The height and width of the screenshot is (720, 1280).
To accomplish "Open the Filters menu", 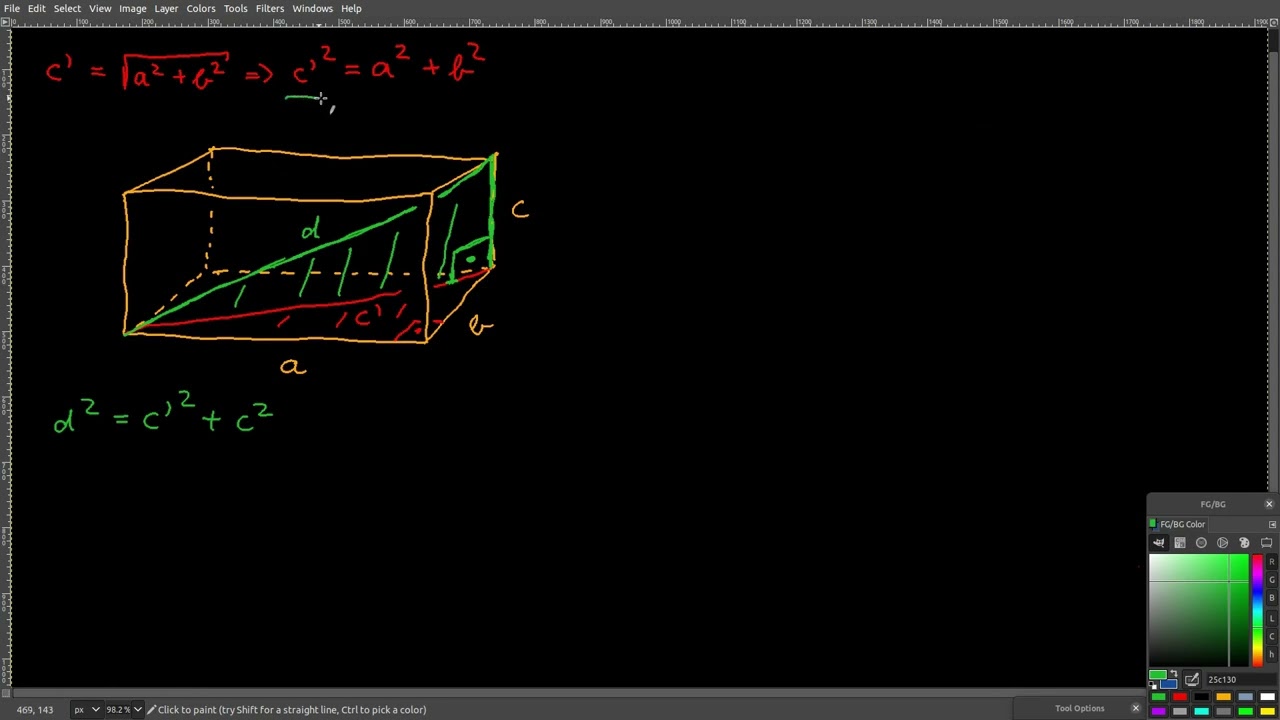I will coord(269,8).
